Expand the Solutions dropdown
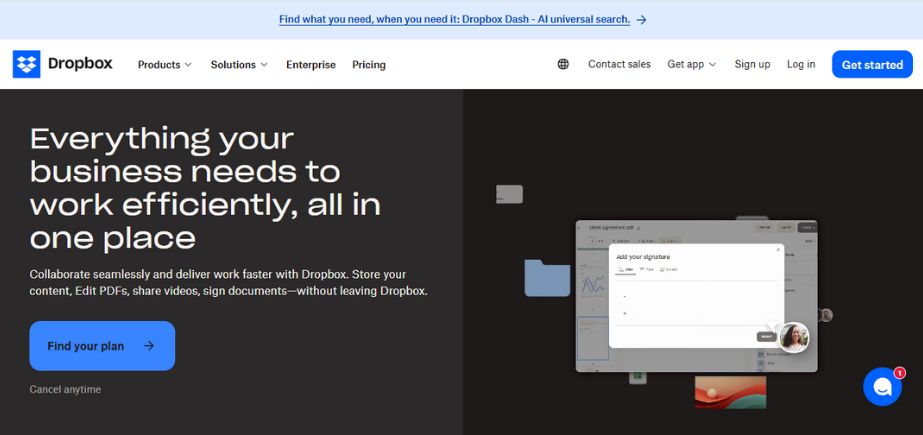Screen dimensions: 923x435 pos(240,65)
